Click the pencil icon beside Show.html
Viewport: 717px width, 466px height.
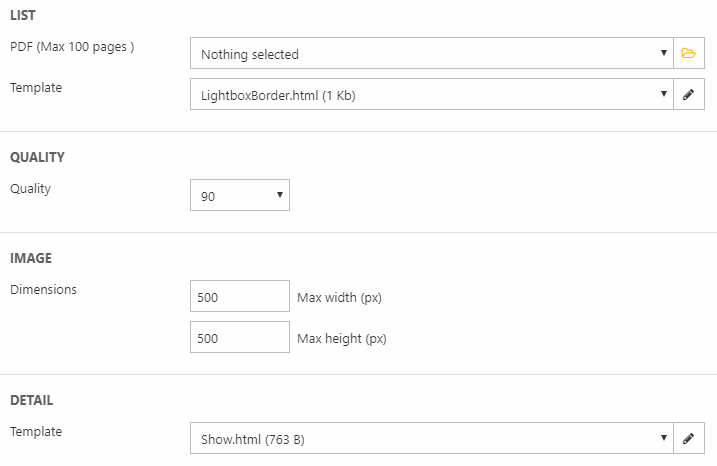688,438
